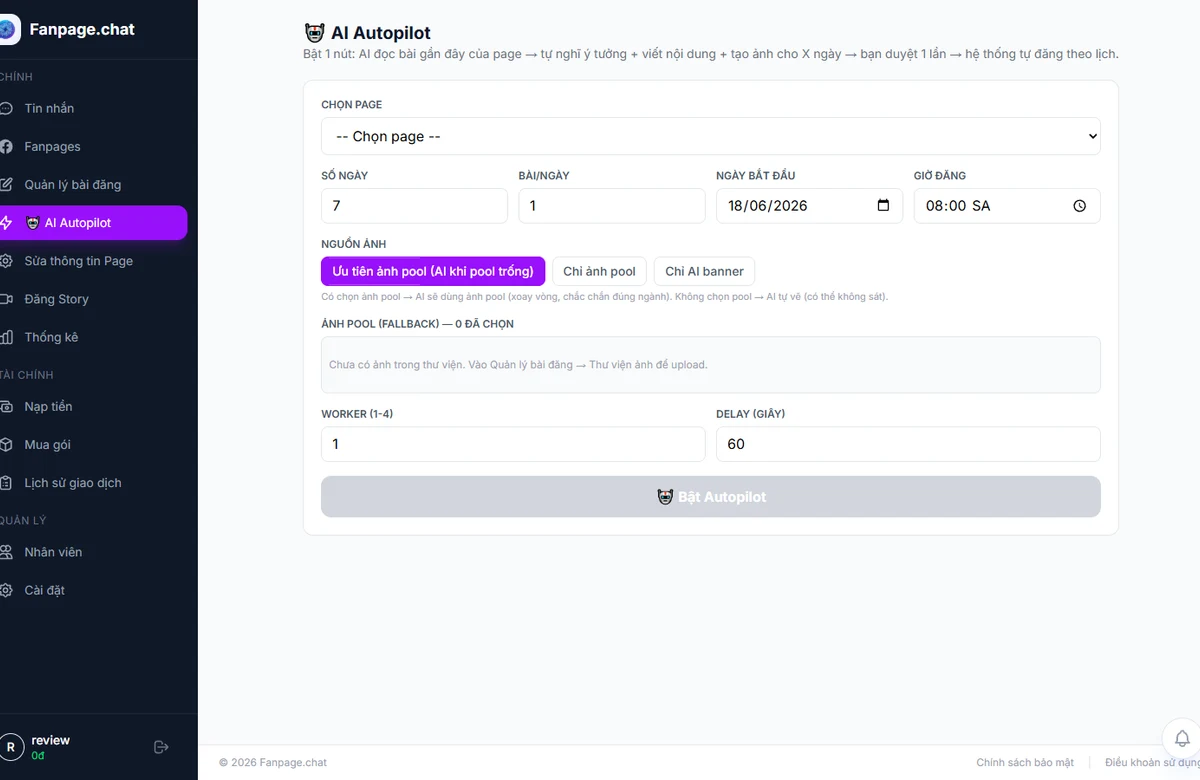Select Sửa thông tin Page menu item
This screenshot has height=780, width=1200.
pyautogui.click(x=93, y=261)
